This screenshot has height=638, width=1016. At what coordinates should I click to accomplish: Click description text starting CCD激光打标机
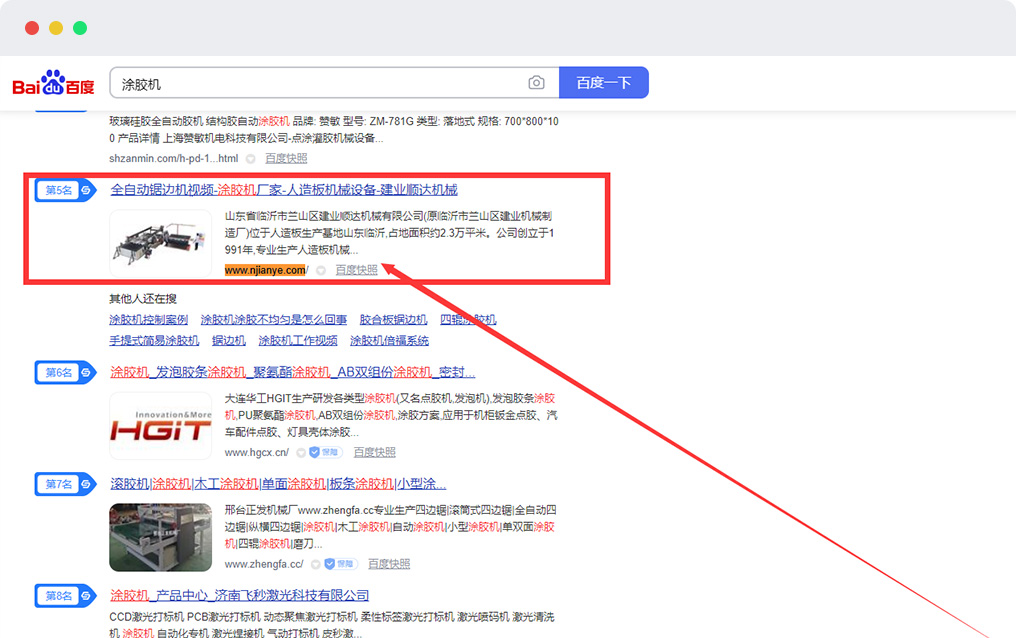pos(332,625)
